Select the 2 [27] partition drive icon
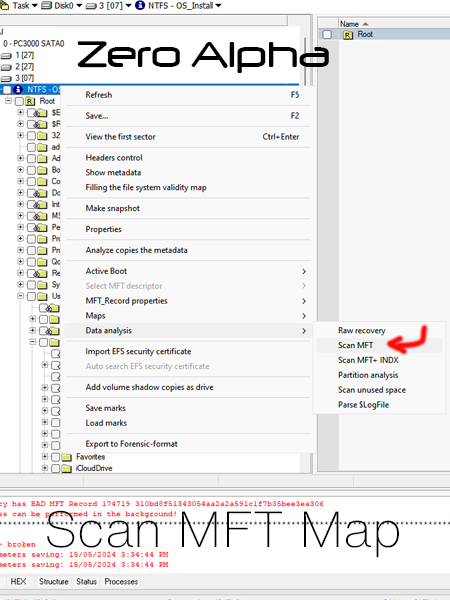Image resolution: width=450 pixels, height=600 pixels. point(6,67)
